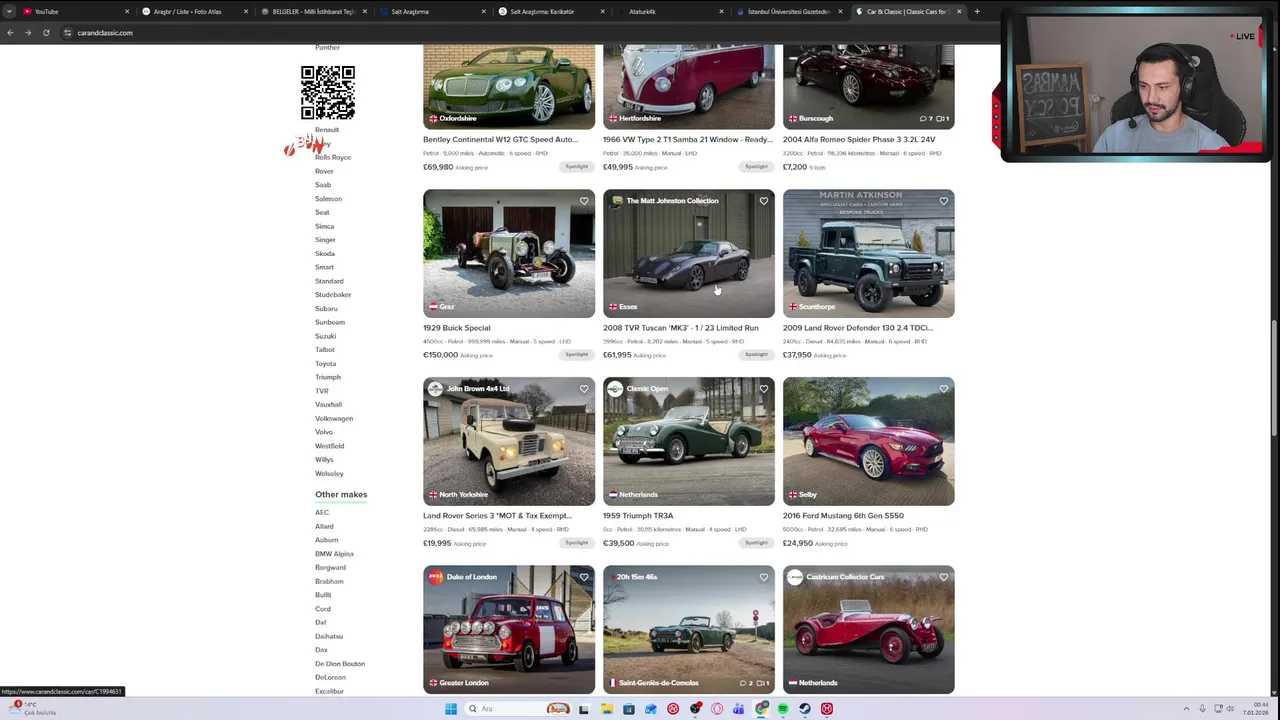Open 2004 Alfa Romeo Spider Phase 3 title

859,140
